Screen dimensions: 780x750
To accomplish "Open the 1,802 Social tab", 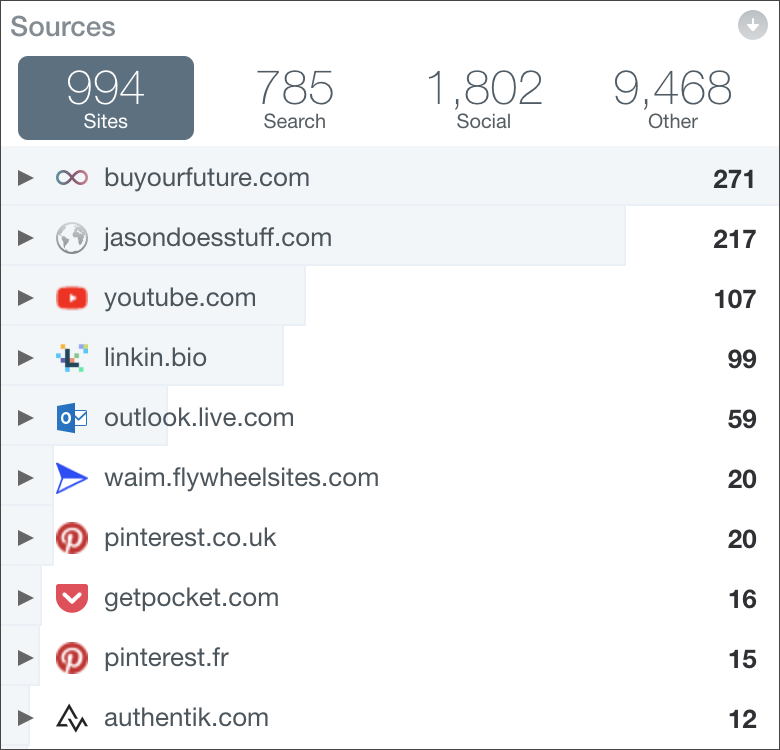I will coord(484,98).
